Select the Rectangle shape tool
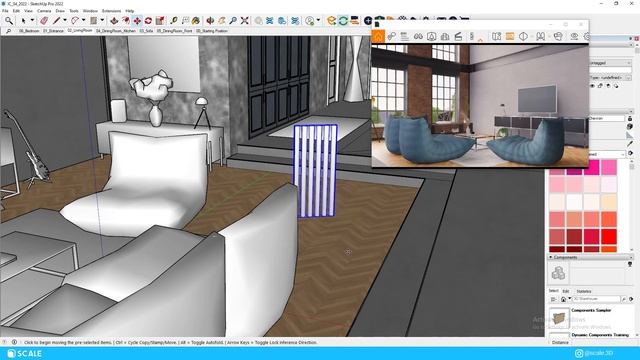This screenshot has height=360, width=640. pyautogui.click(x=93, y=20)
